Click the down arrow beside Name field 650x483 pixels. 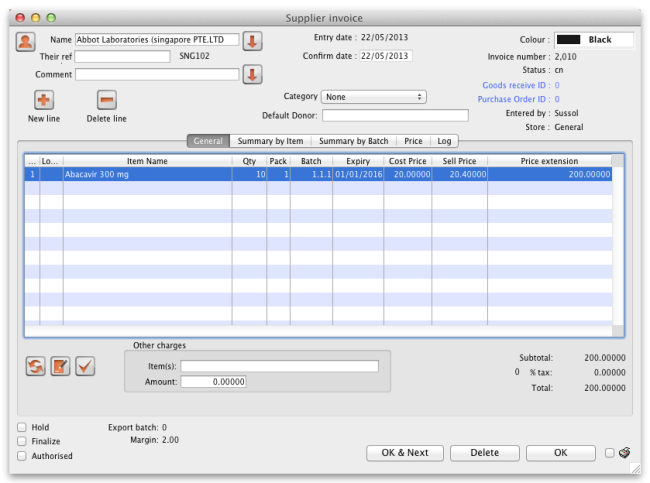point(252,41)
